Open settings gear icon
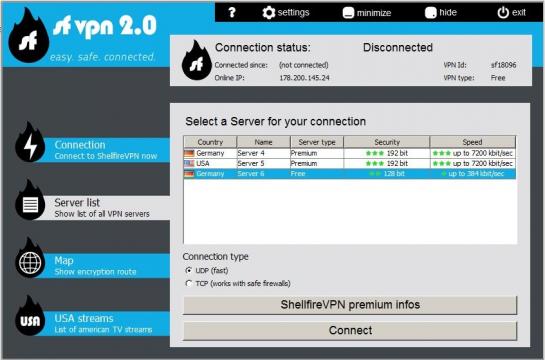 pyautogui.click(x=268, y=13)
